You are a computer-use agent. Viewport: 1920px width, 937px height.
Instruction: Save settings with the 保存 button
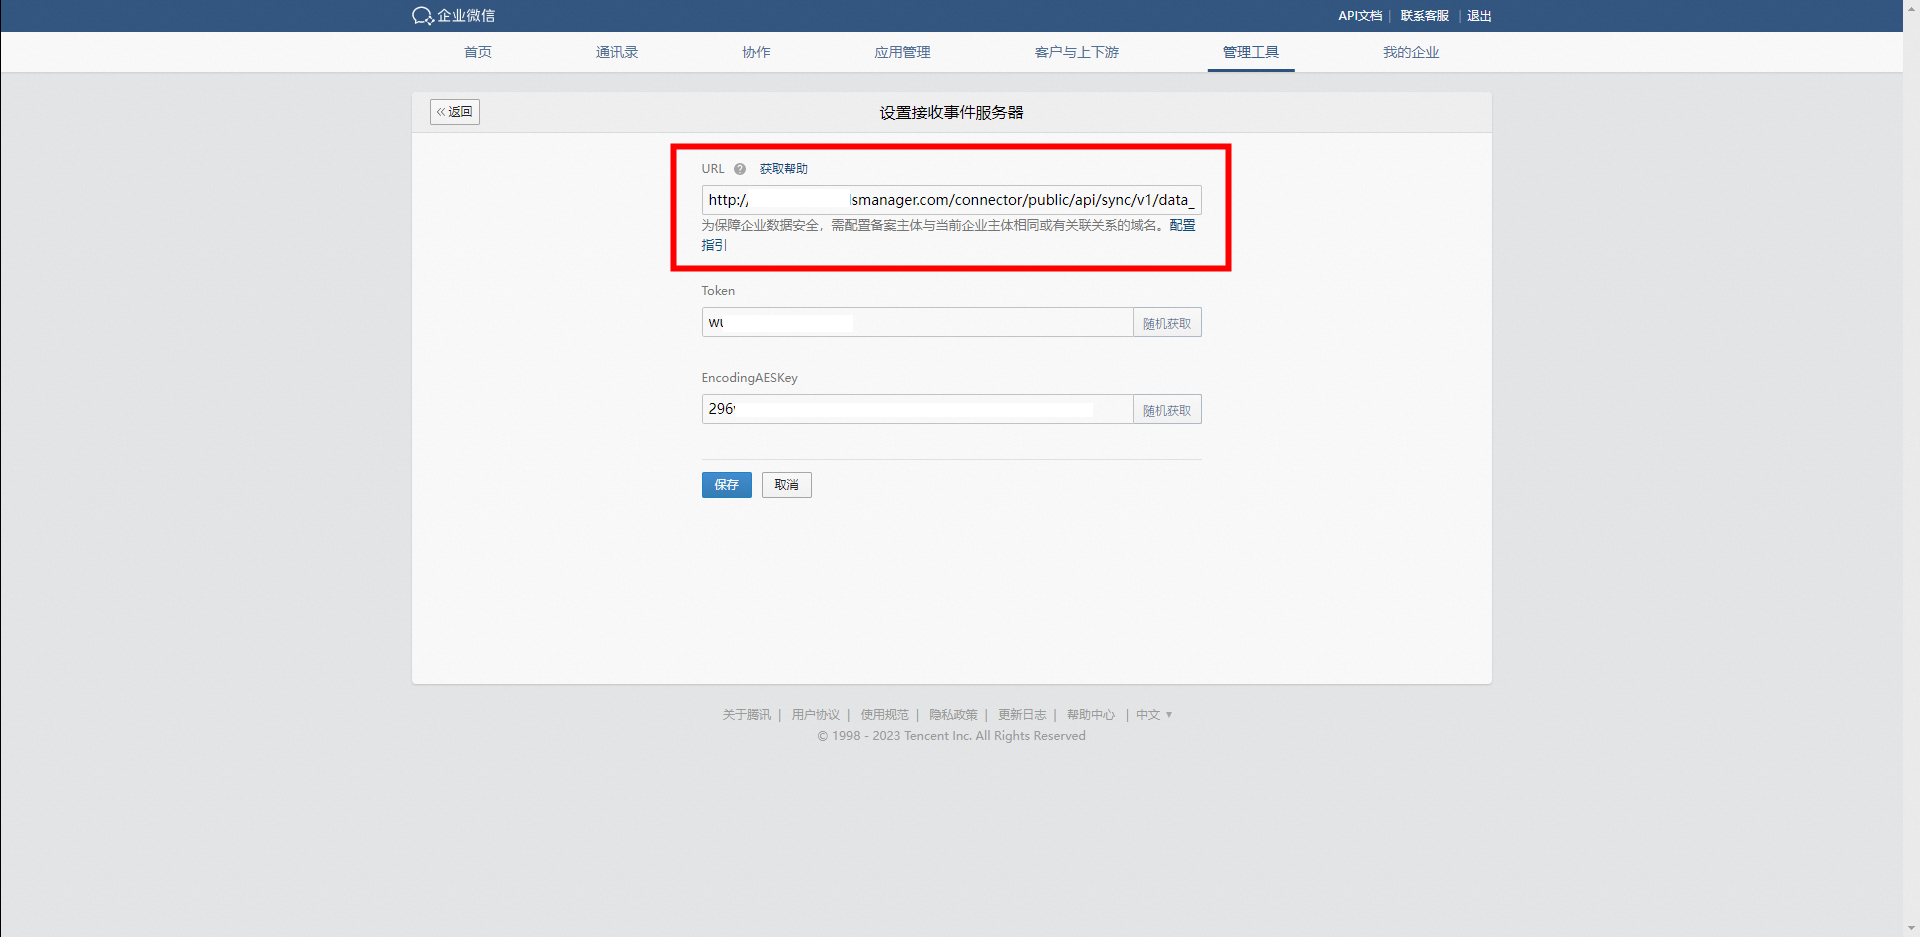point(727,485)
